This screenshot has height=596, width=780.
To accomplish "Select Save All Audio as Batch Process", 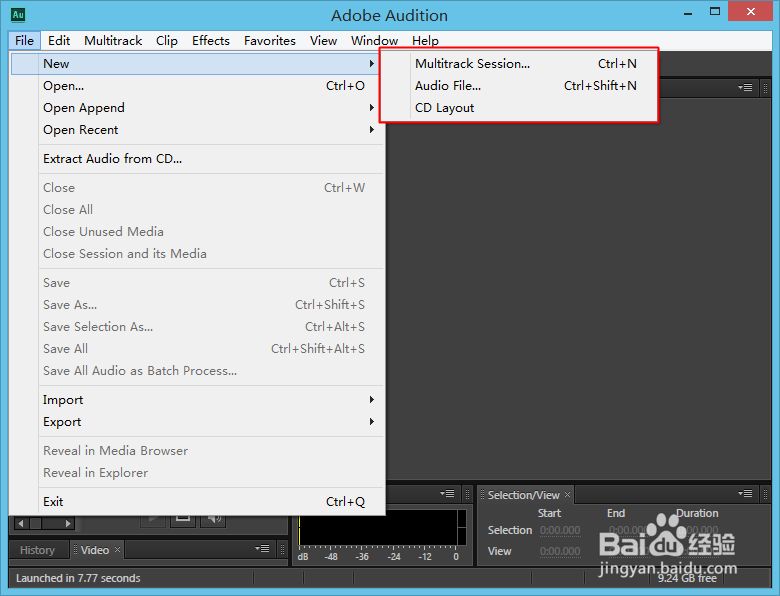I will [x=197, y=370].
